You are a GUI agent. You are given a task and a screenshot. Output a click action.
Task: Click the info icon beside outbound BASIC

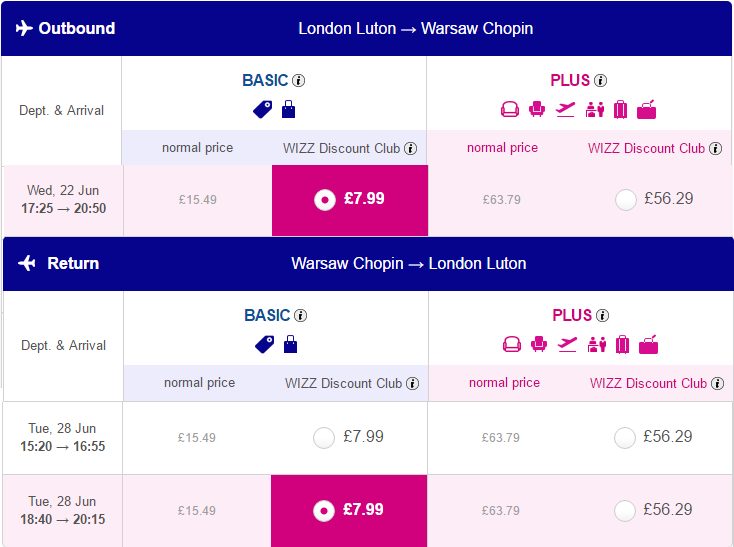[299, 80]
